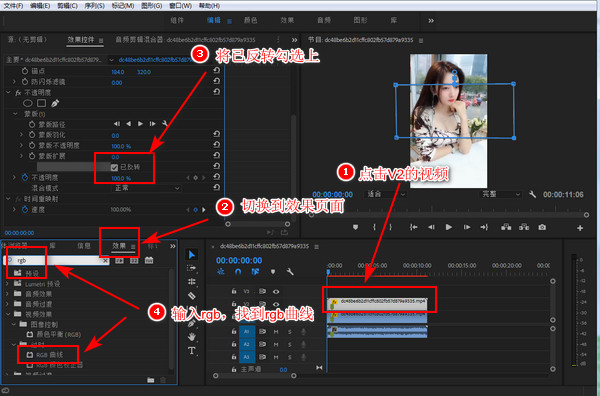Open the 适合 zoom level dropdown

point(386,194)
